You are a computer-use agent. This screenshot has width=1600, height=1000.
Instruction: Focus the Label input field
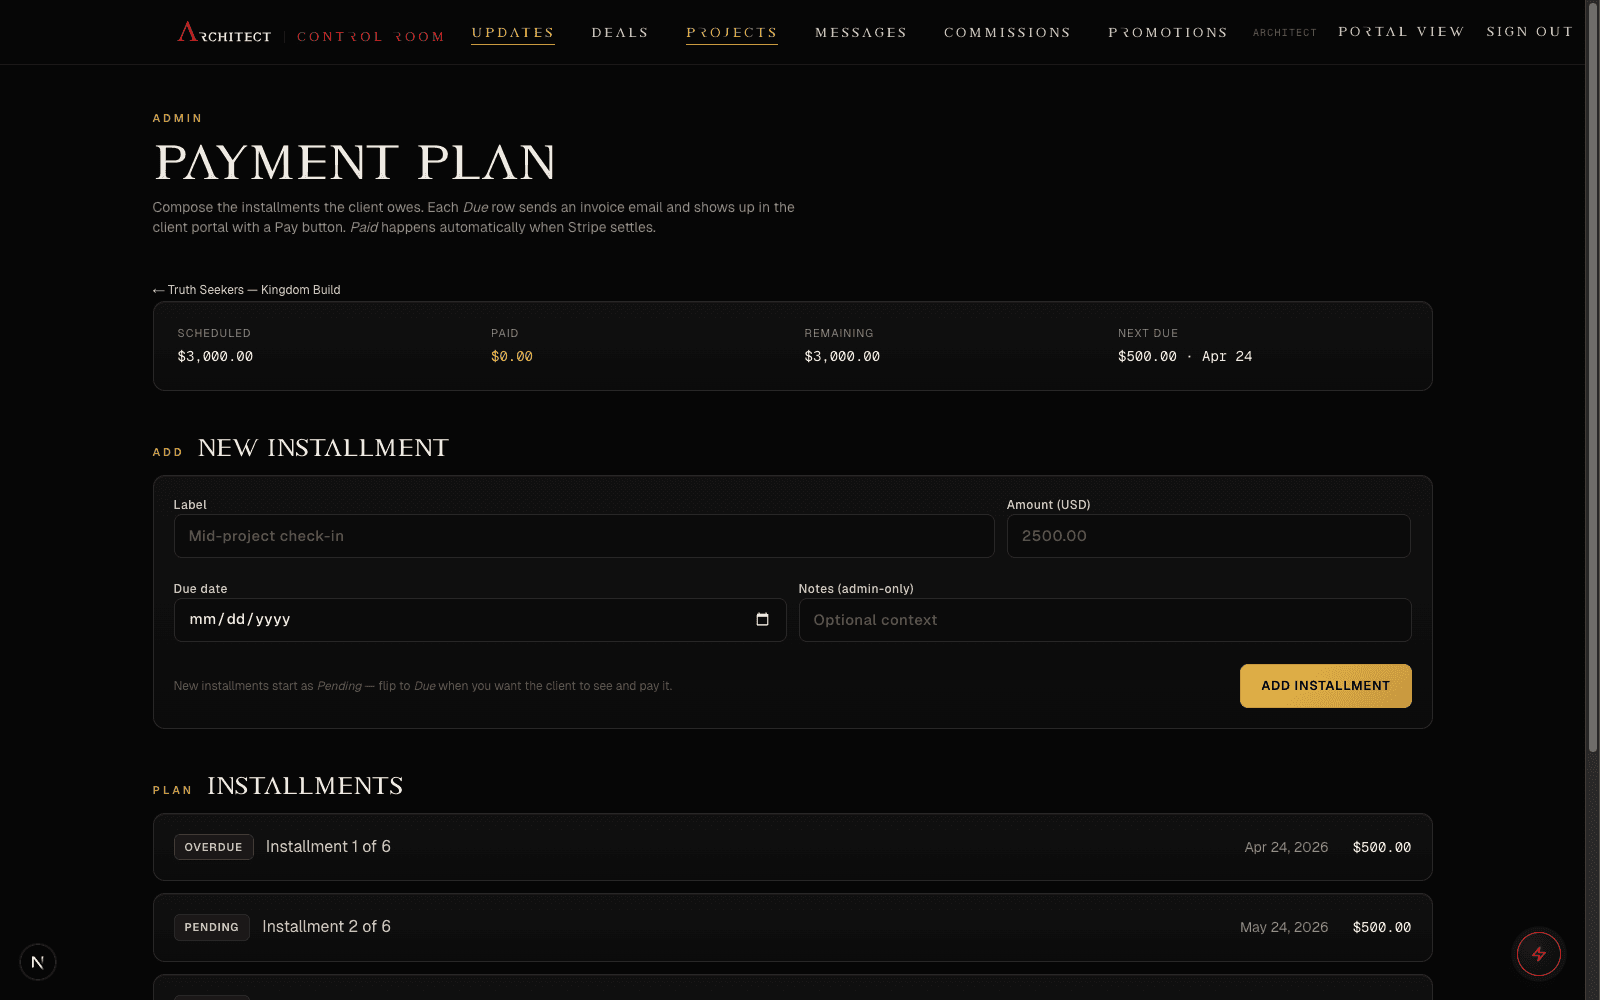coord(584,536)
